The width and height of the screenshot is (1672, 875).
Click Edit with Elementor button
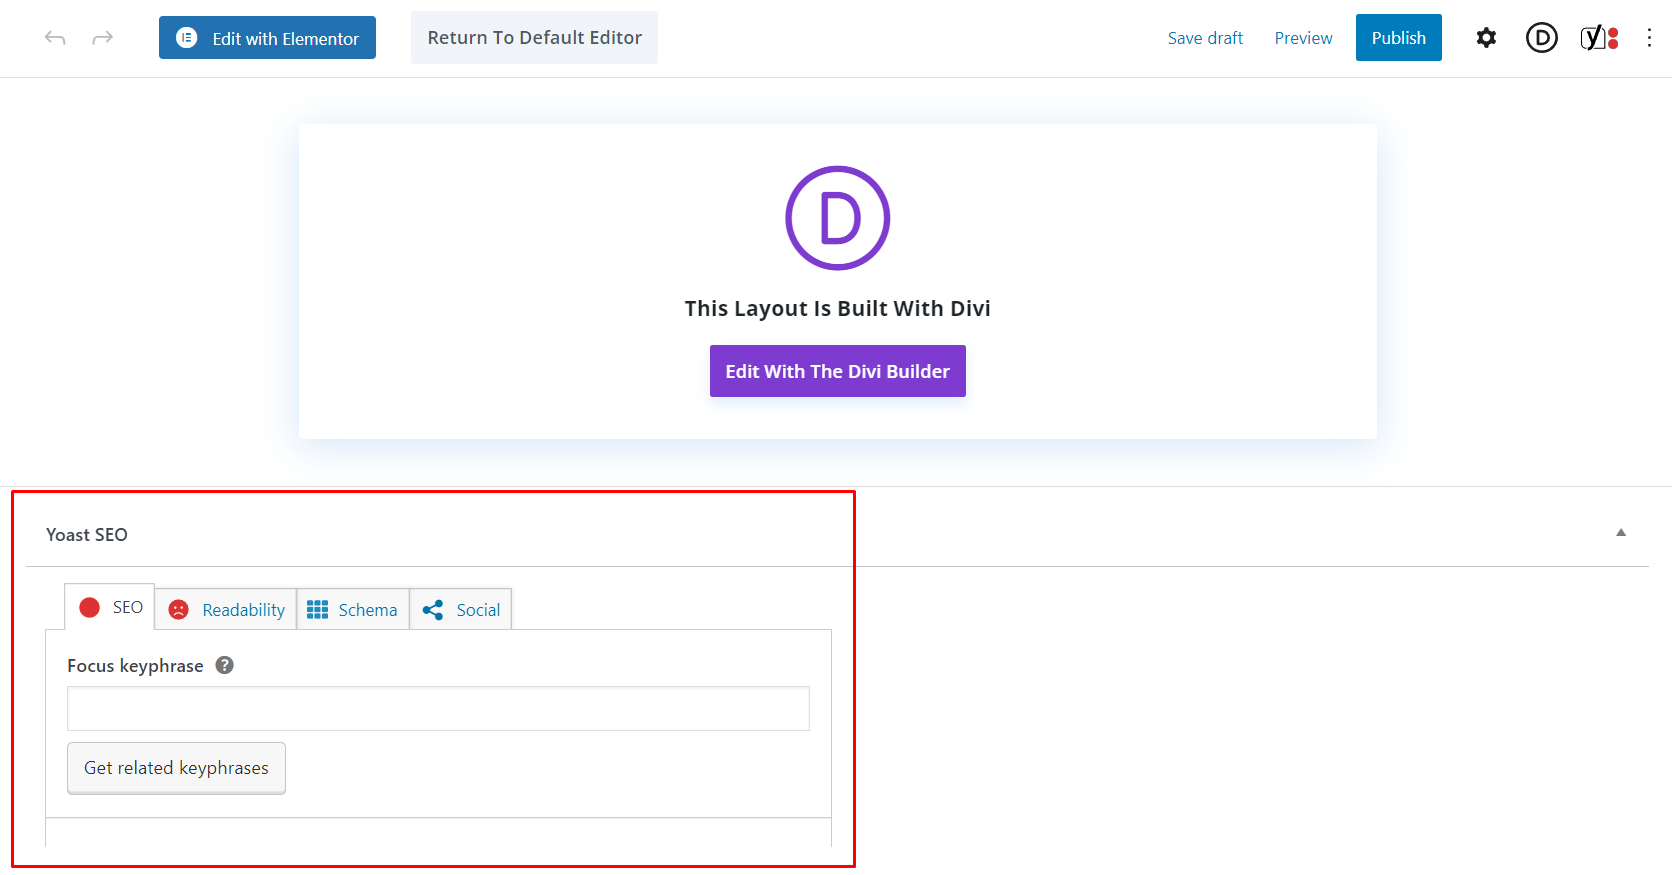click(267, 38)
